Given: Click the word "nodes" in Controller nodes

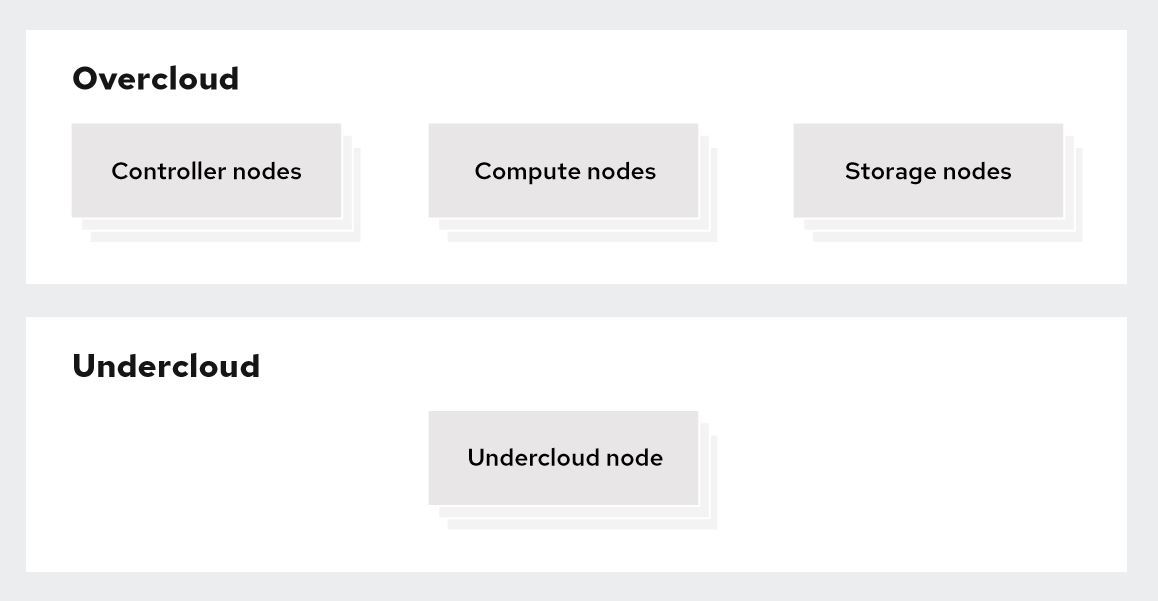Looking at the screenshot, I should coord(267,171).
